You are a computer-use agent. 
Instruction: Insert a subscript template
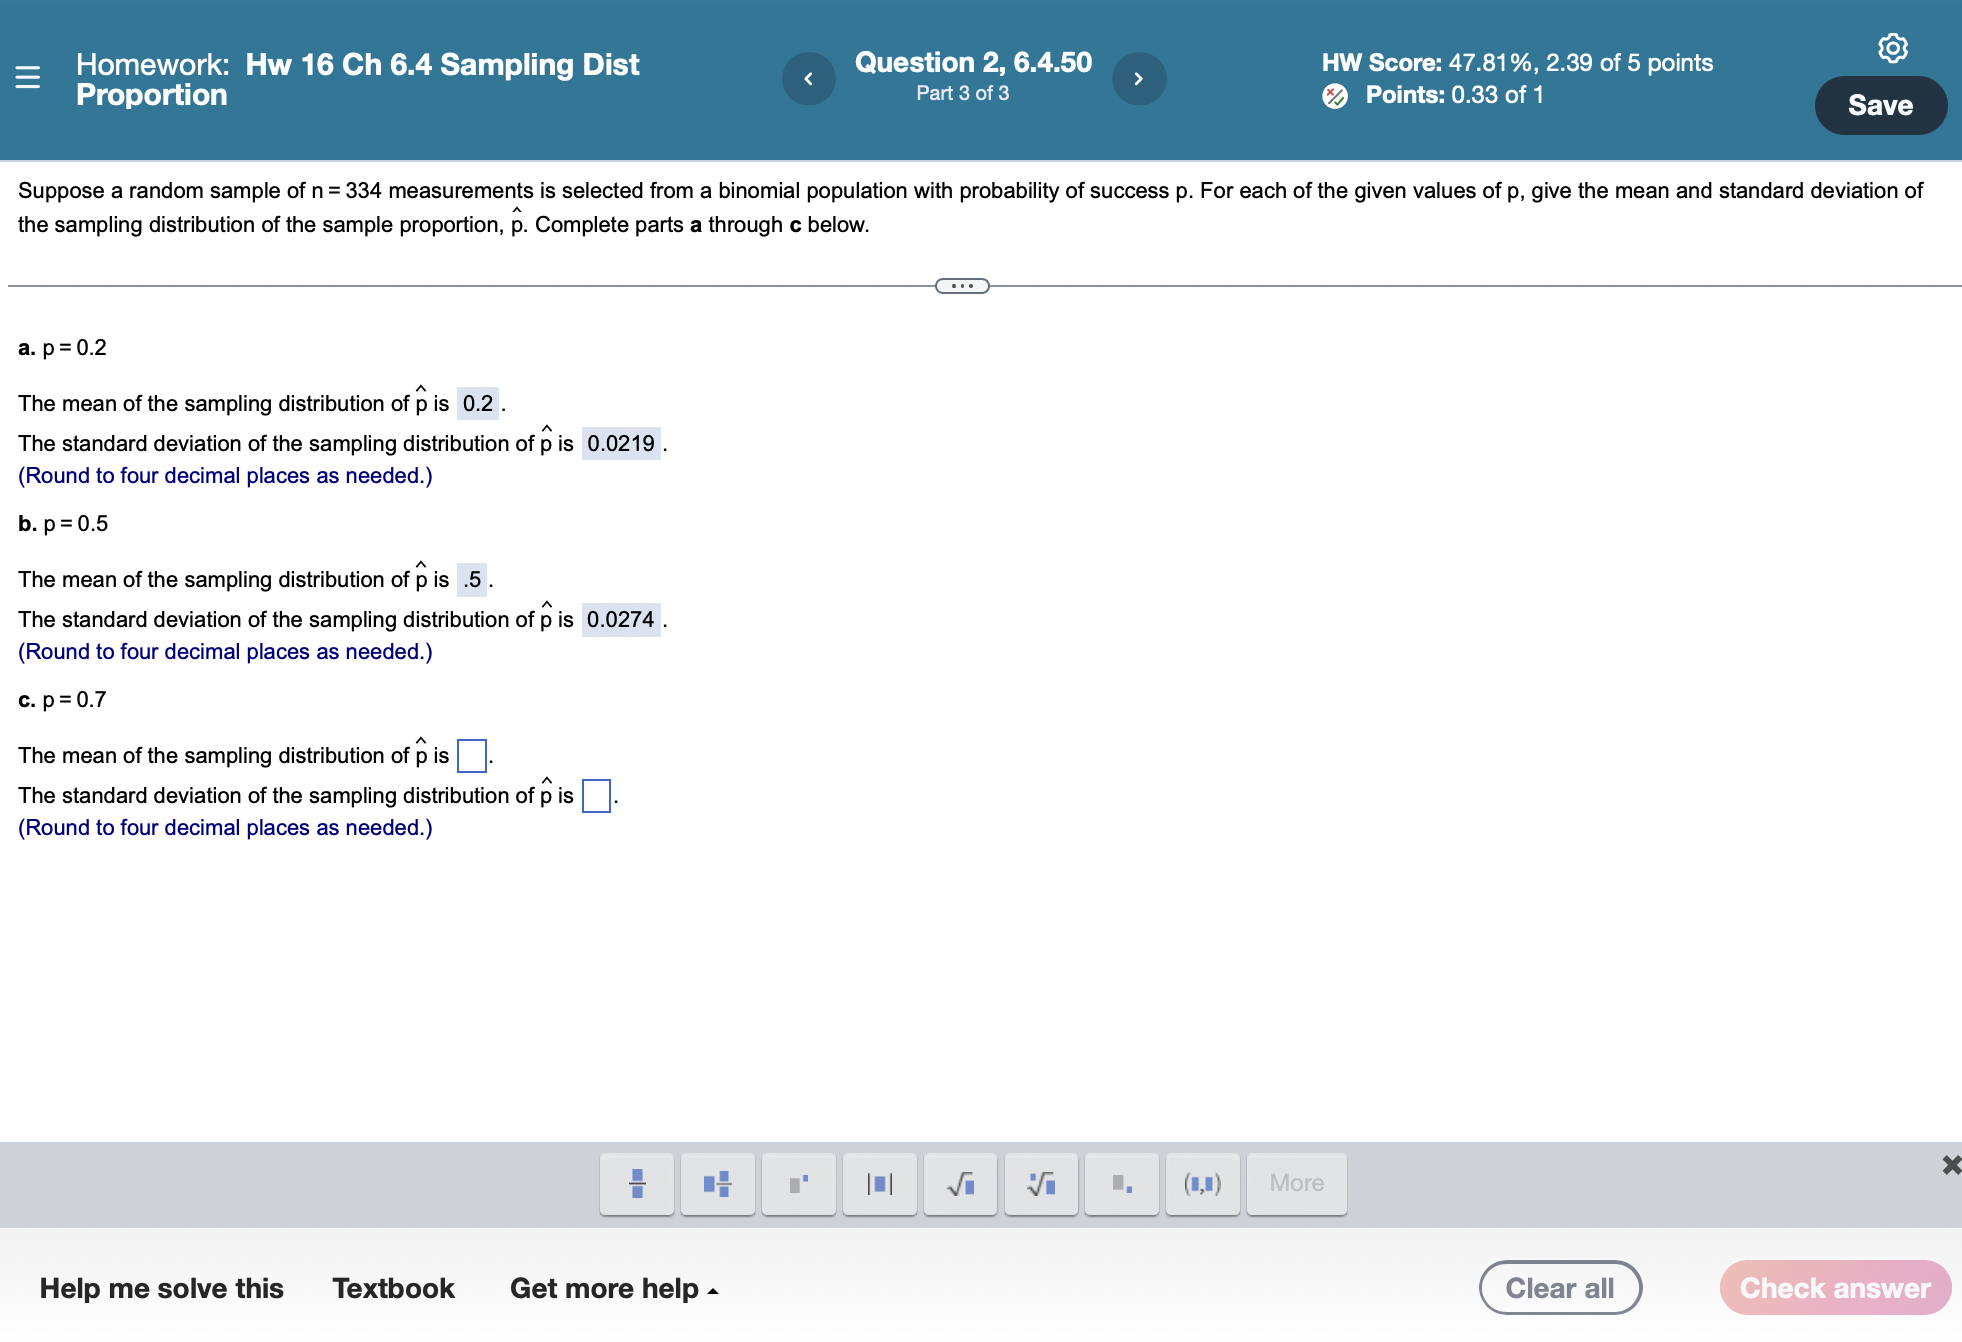[1122, 1184]
